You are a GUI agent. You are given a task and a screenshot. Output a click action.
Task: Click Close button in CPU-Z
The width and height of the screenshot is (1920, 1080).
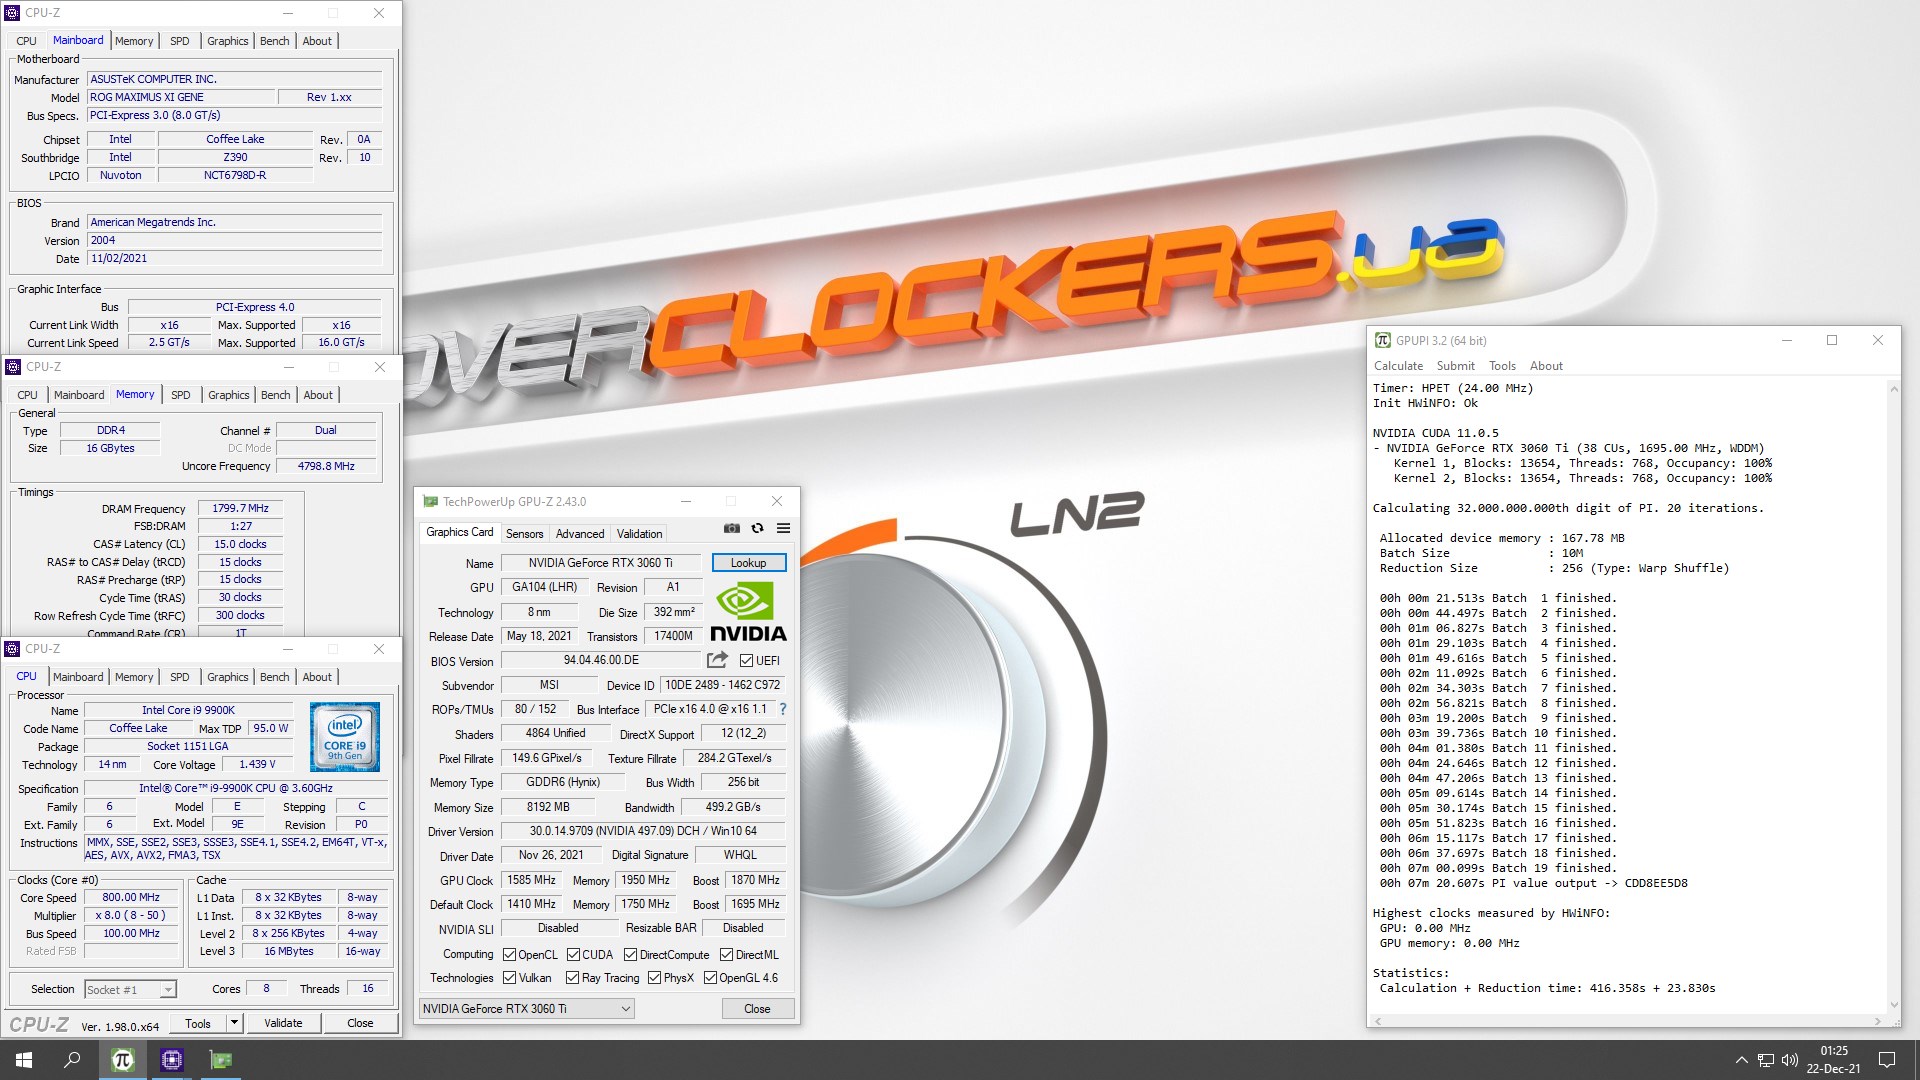point(360,1023)
